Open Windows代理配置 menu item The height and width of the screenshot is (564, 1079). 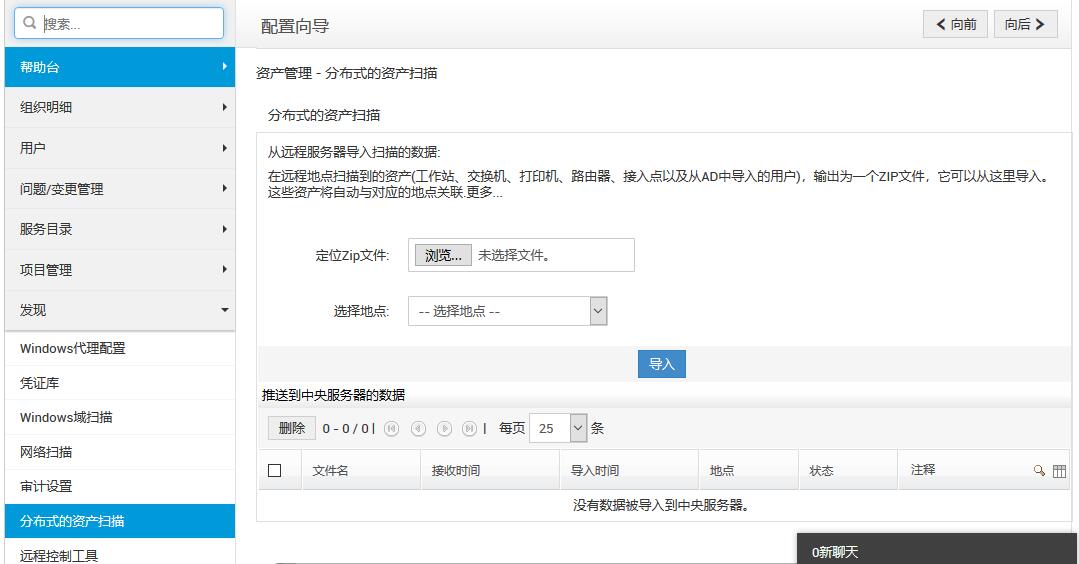click(x=120, y=348)
